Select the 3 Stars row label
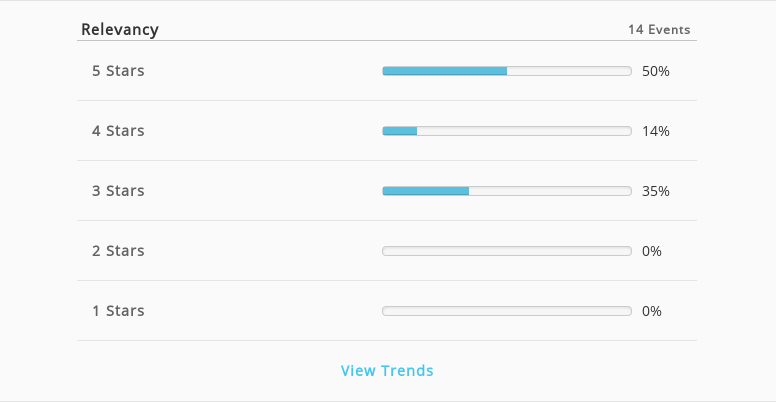776x402 pixels. [x=118, y=191]
